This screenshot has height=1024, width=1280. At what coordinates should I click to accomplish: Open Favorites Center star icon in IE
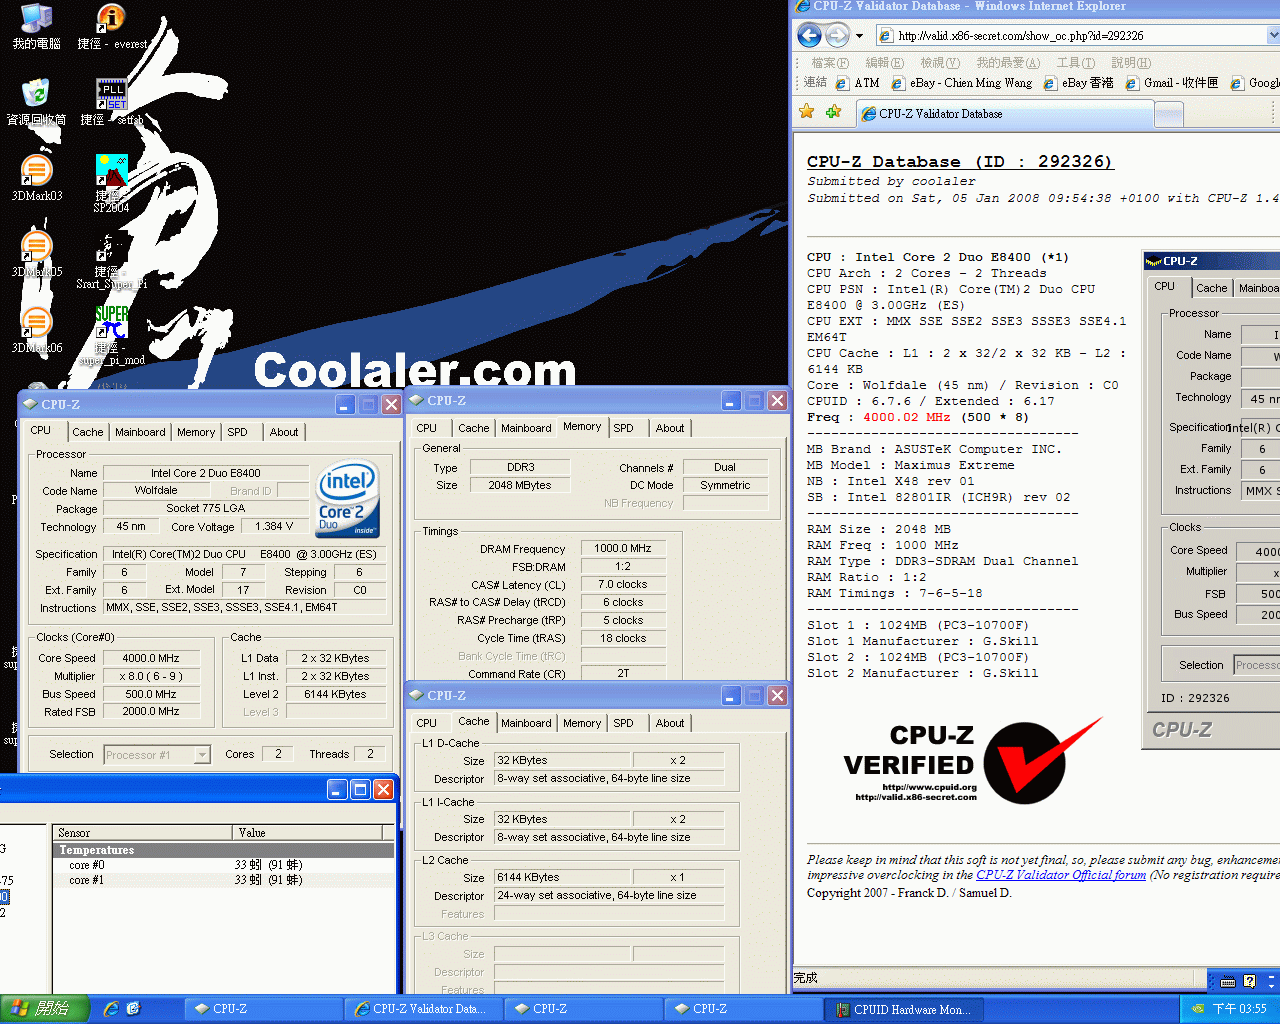tap(806, 113)
